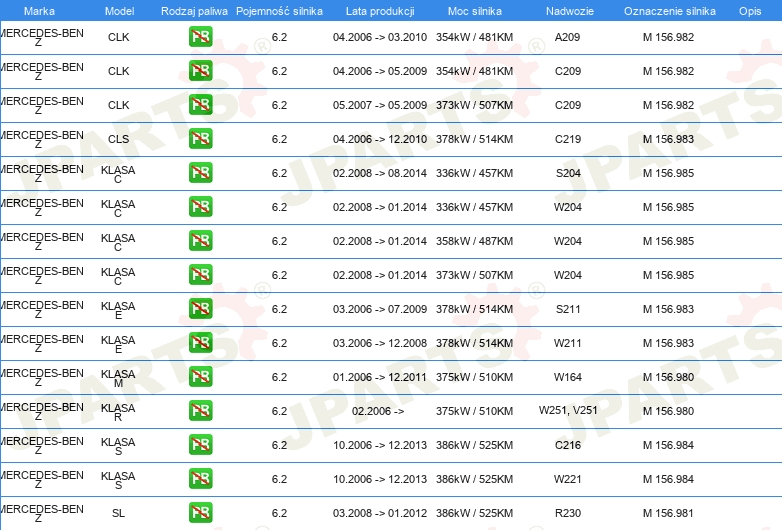Click petrol fuel icon in CLK A209 row
This screenshot has height=530, width=782.
pyautogui.click(x=200, y=37)
